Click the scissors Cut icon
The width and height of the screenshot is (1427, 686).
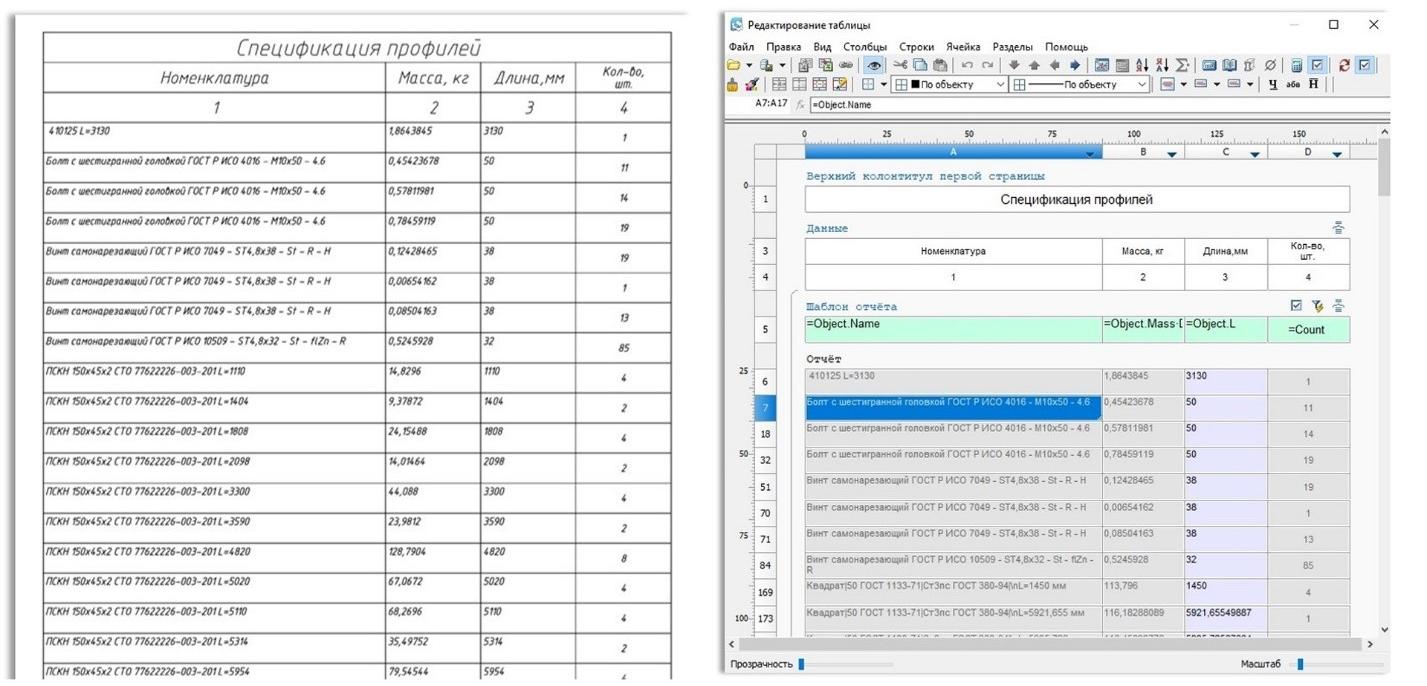[x=900, y=65]
